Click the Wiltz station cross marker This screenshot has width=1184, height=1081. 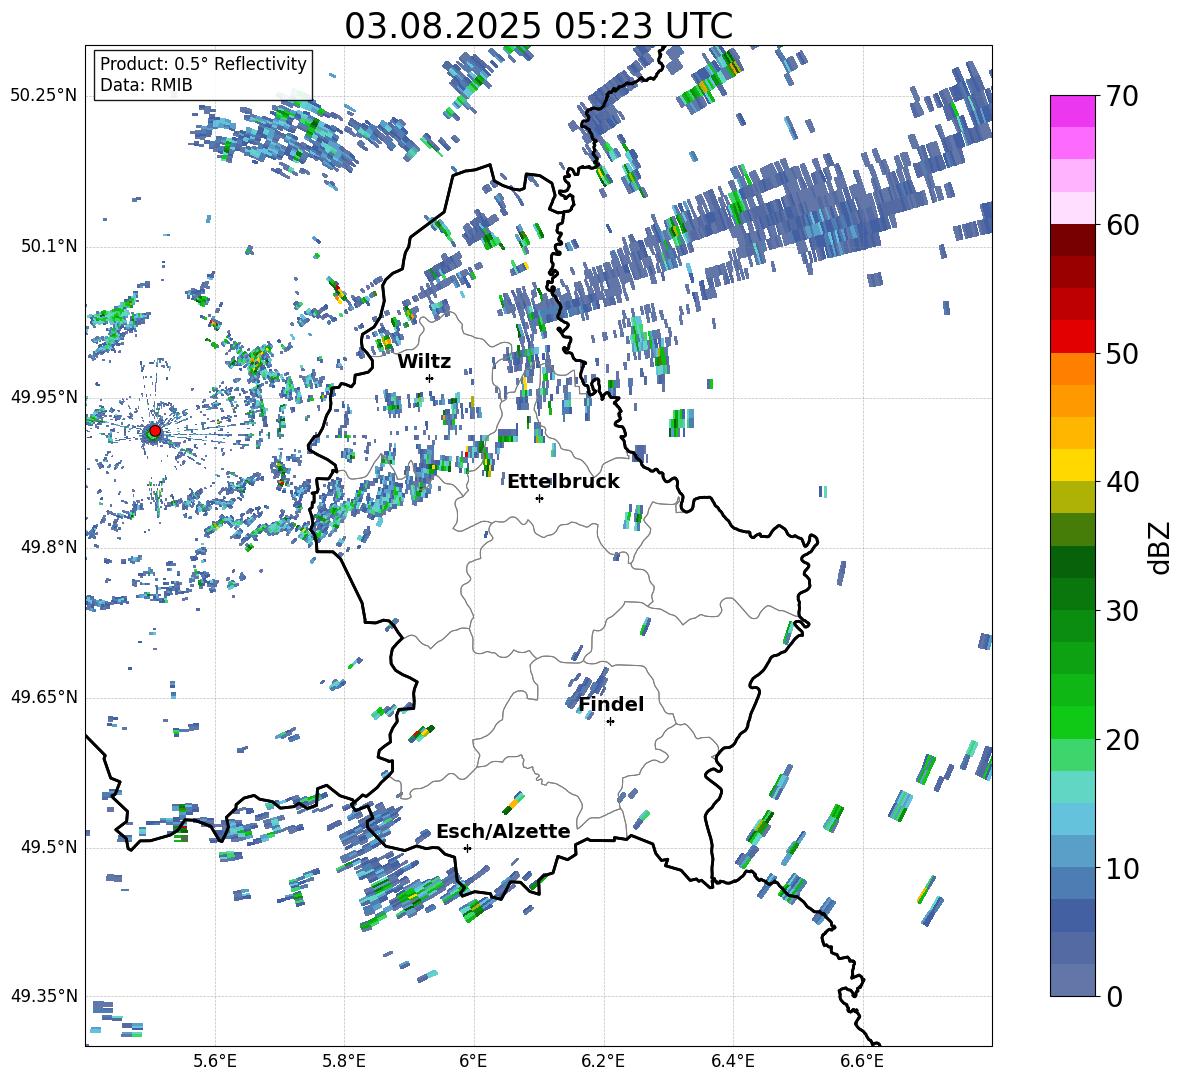(x=430, y=378)
